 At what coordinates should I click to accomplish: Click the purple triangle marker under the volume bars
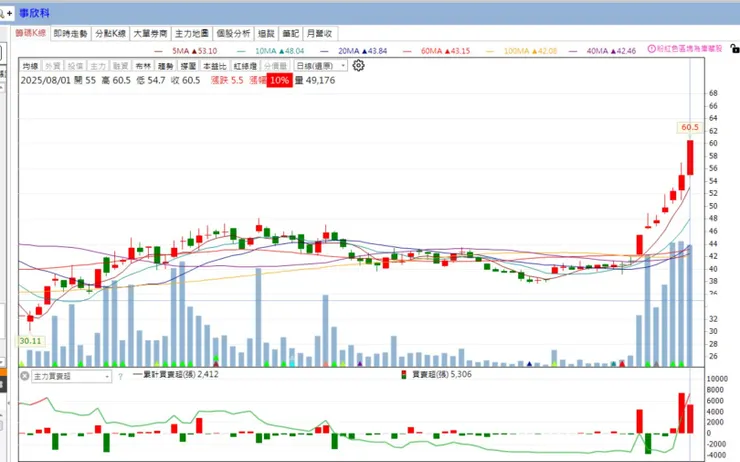pyautogui.click(x=360, y=364)
